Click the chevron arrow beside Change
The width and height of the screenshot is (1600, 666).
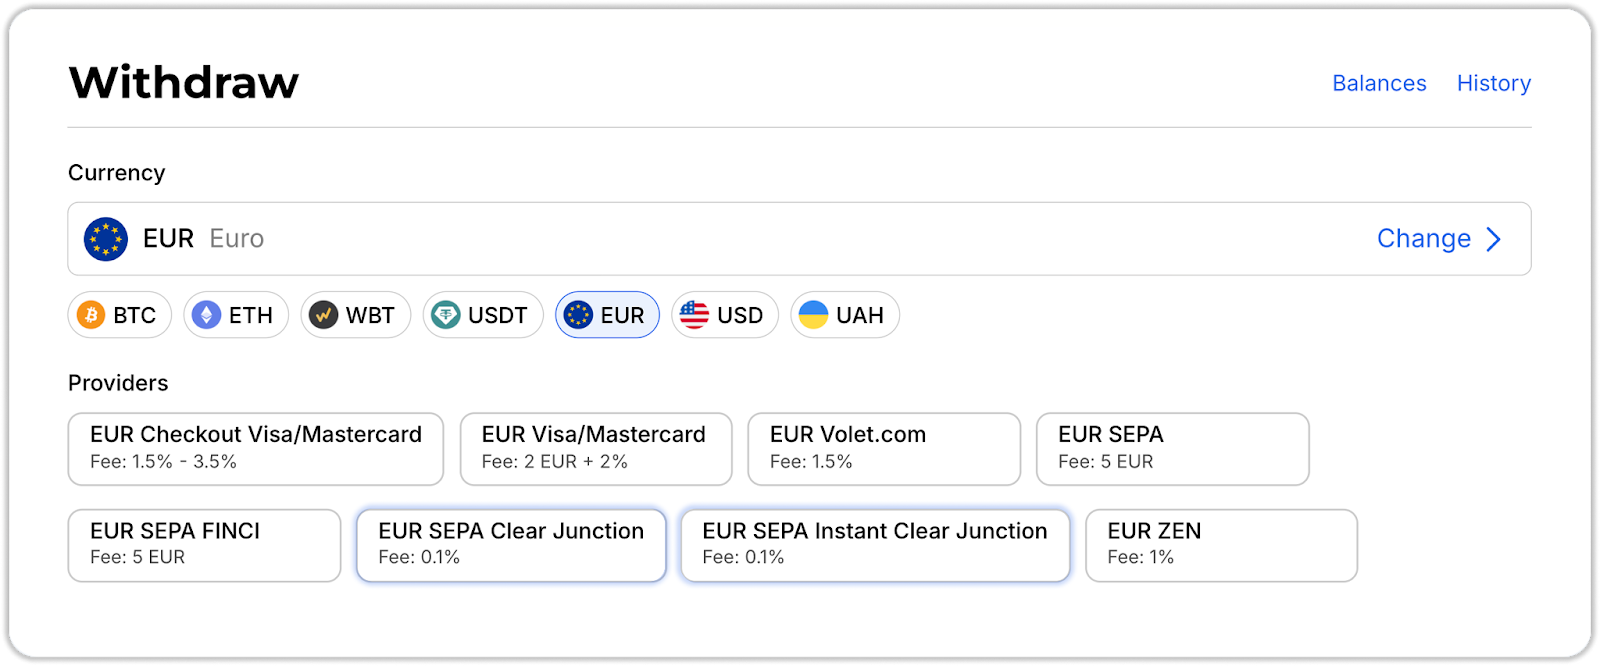(1494, 239)
